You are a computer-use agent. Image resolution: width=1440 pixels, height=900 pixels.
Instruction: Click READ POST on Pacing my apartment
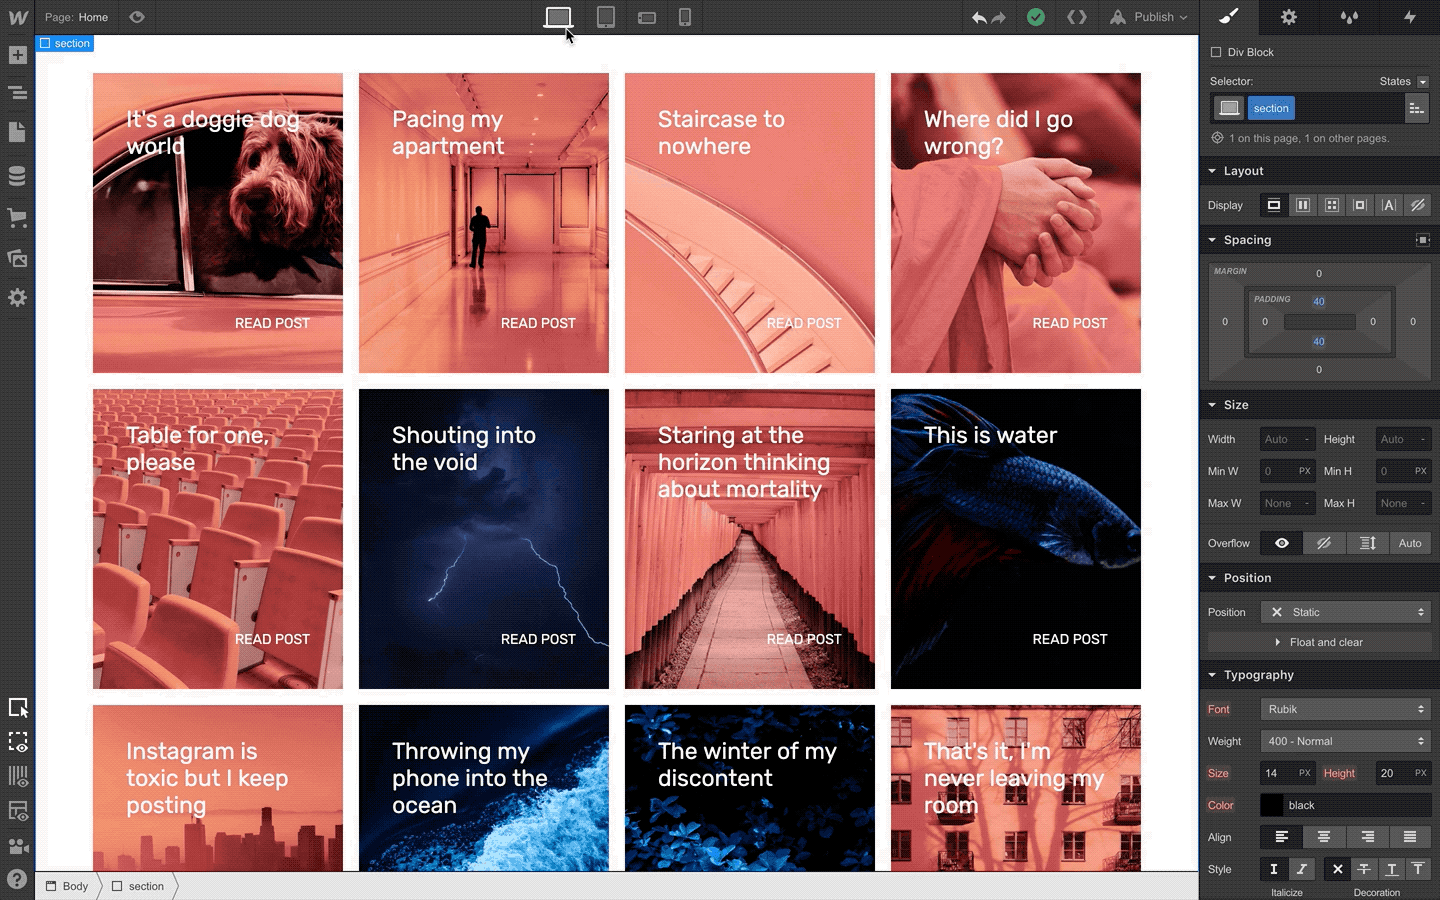pyautogui.click(x=538, y=323)
